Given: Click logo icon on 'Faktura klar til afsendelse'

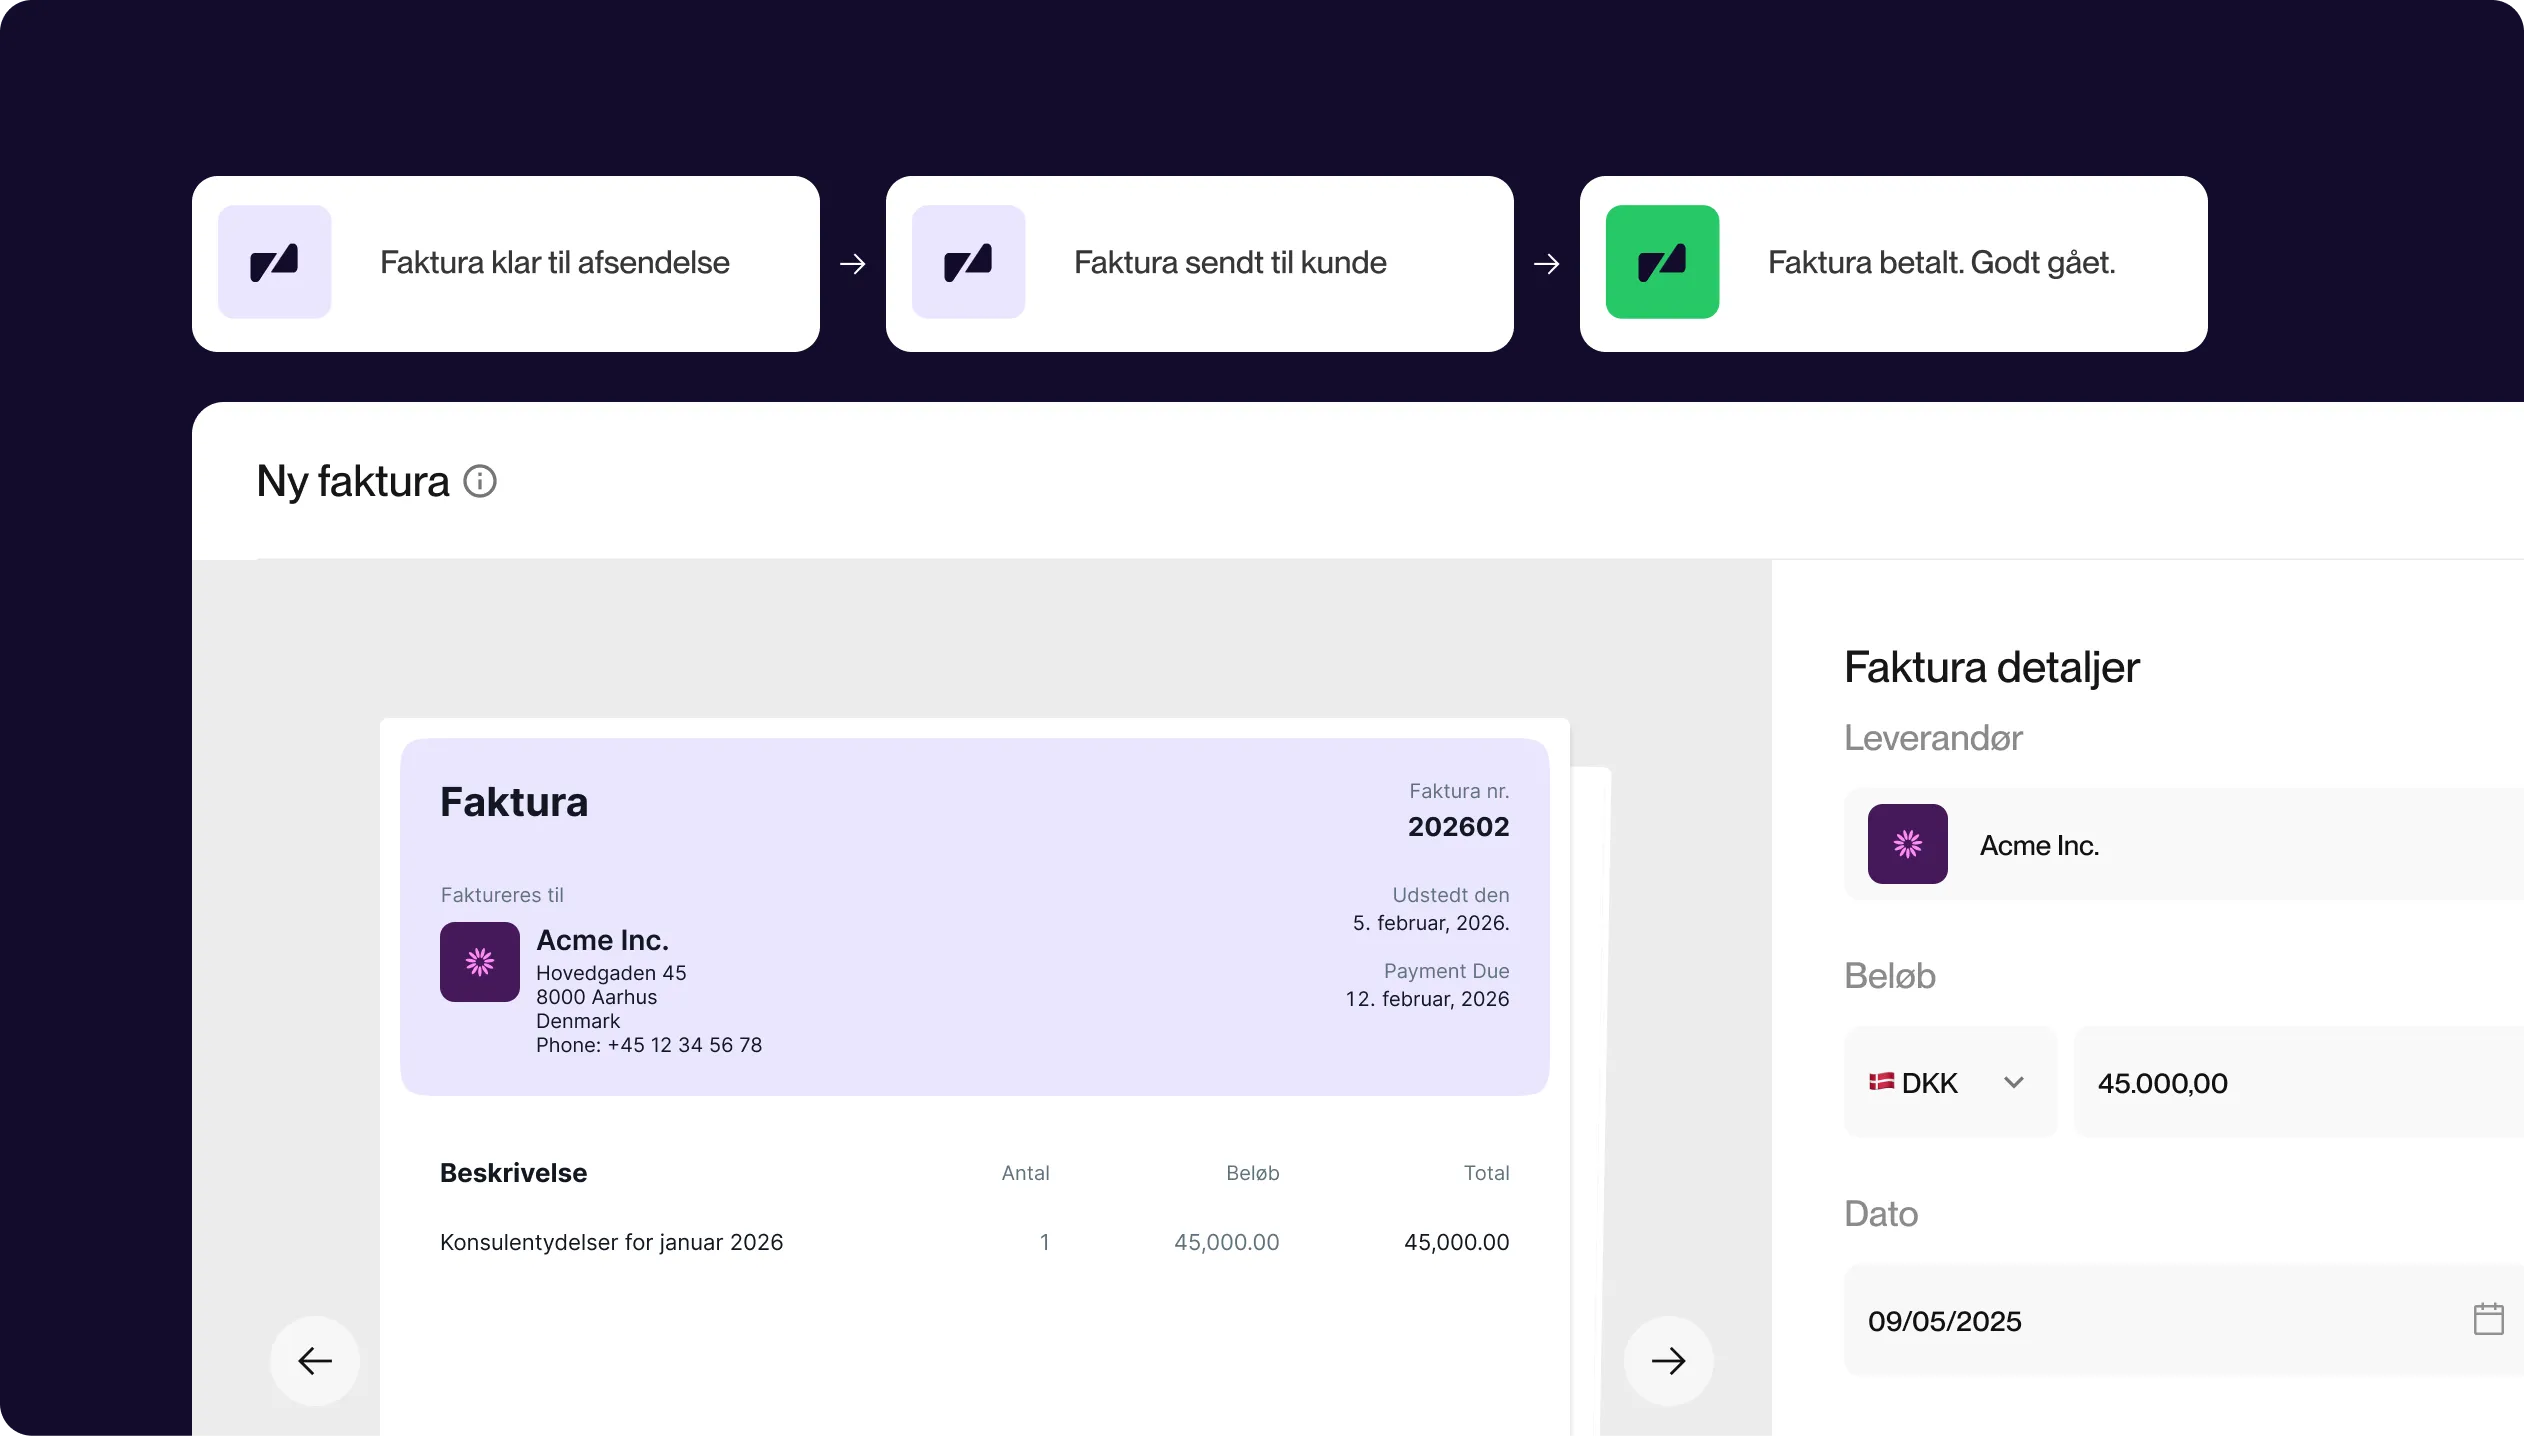Looking at the screenshot, I should click(x=274, y=262).
